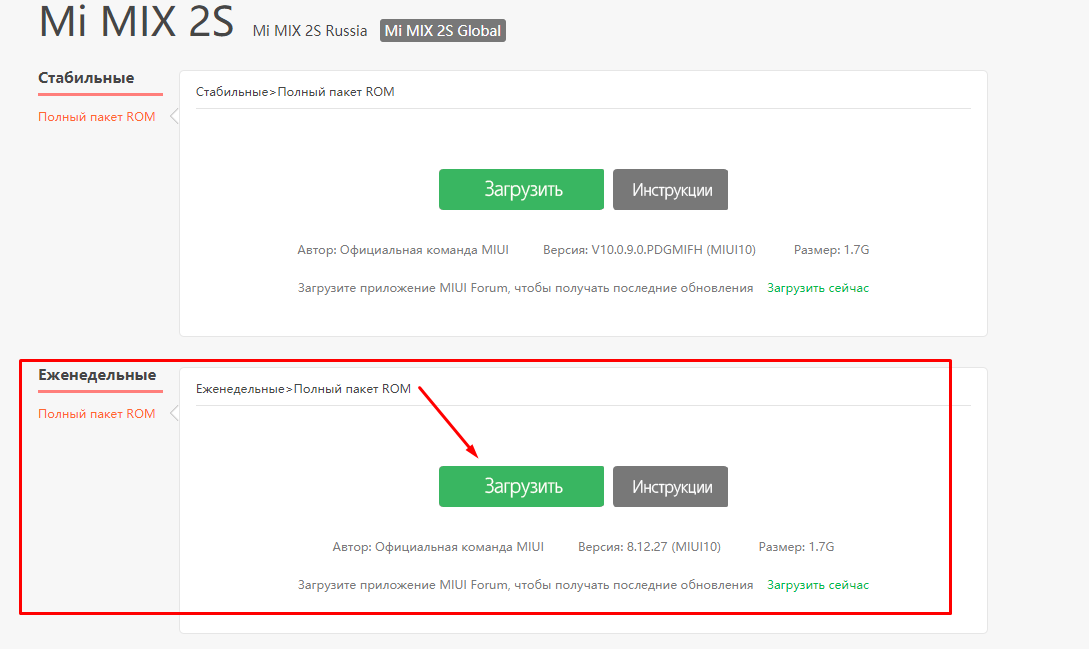Screen dimensions: 1089x649
Task: Click the Стабильные>Полный пакет ROM breadcrumb
Action: pos(295,92)
